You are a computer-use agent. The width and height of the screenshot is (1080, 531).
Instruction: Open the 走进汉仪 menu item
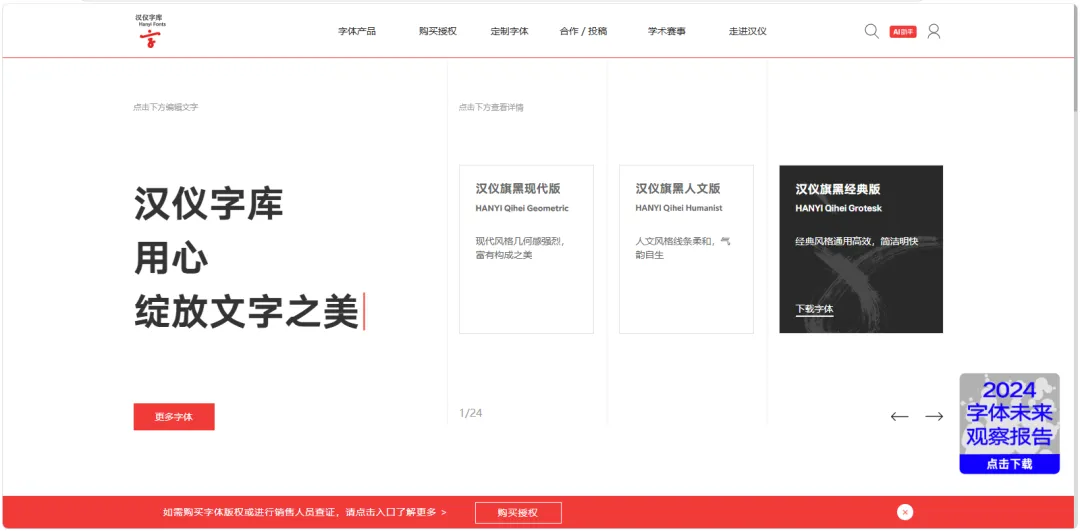coord(748,31)
